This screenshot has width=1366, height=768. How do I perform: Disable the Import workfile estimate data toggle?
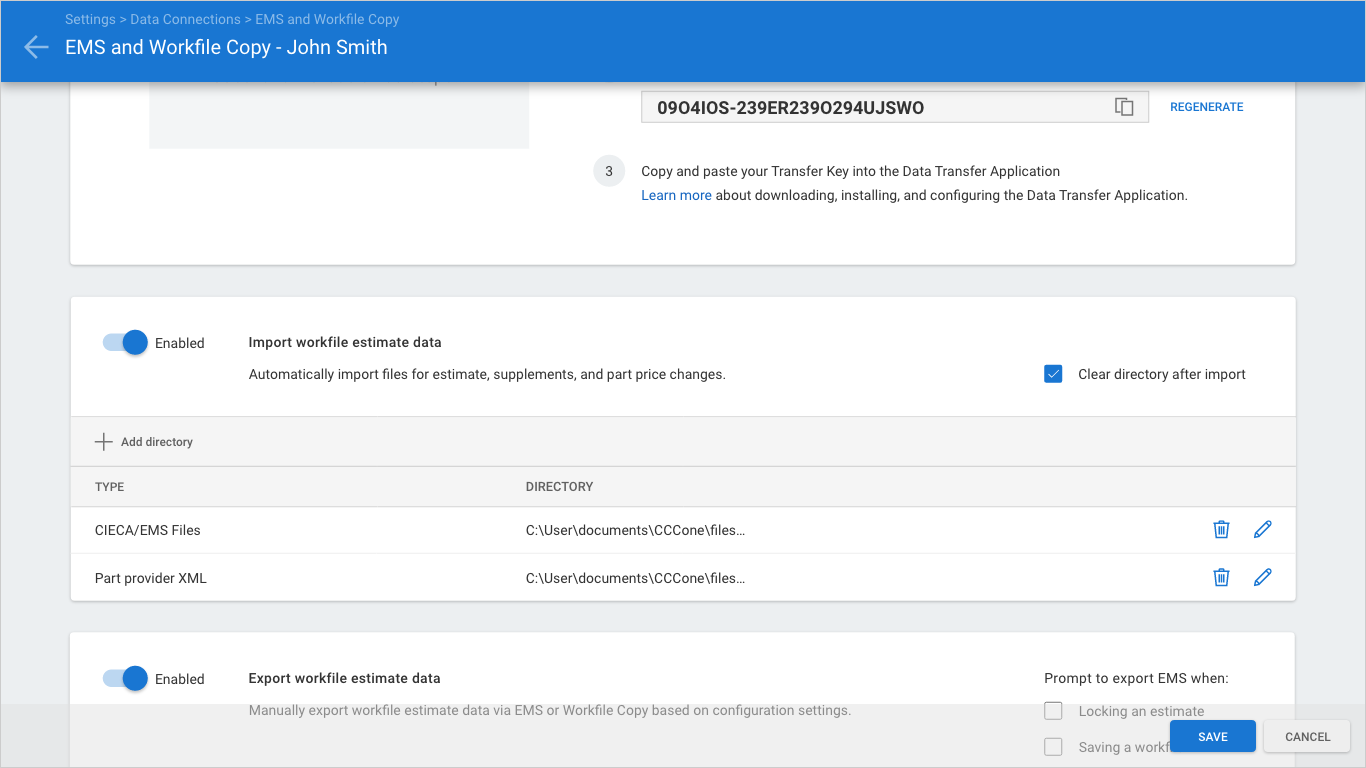[x=125, y=343]
